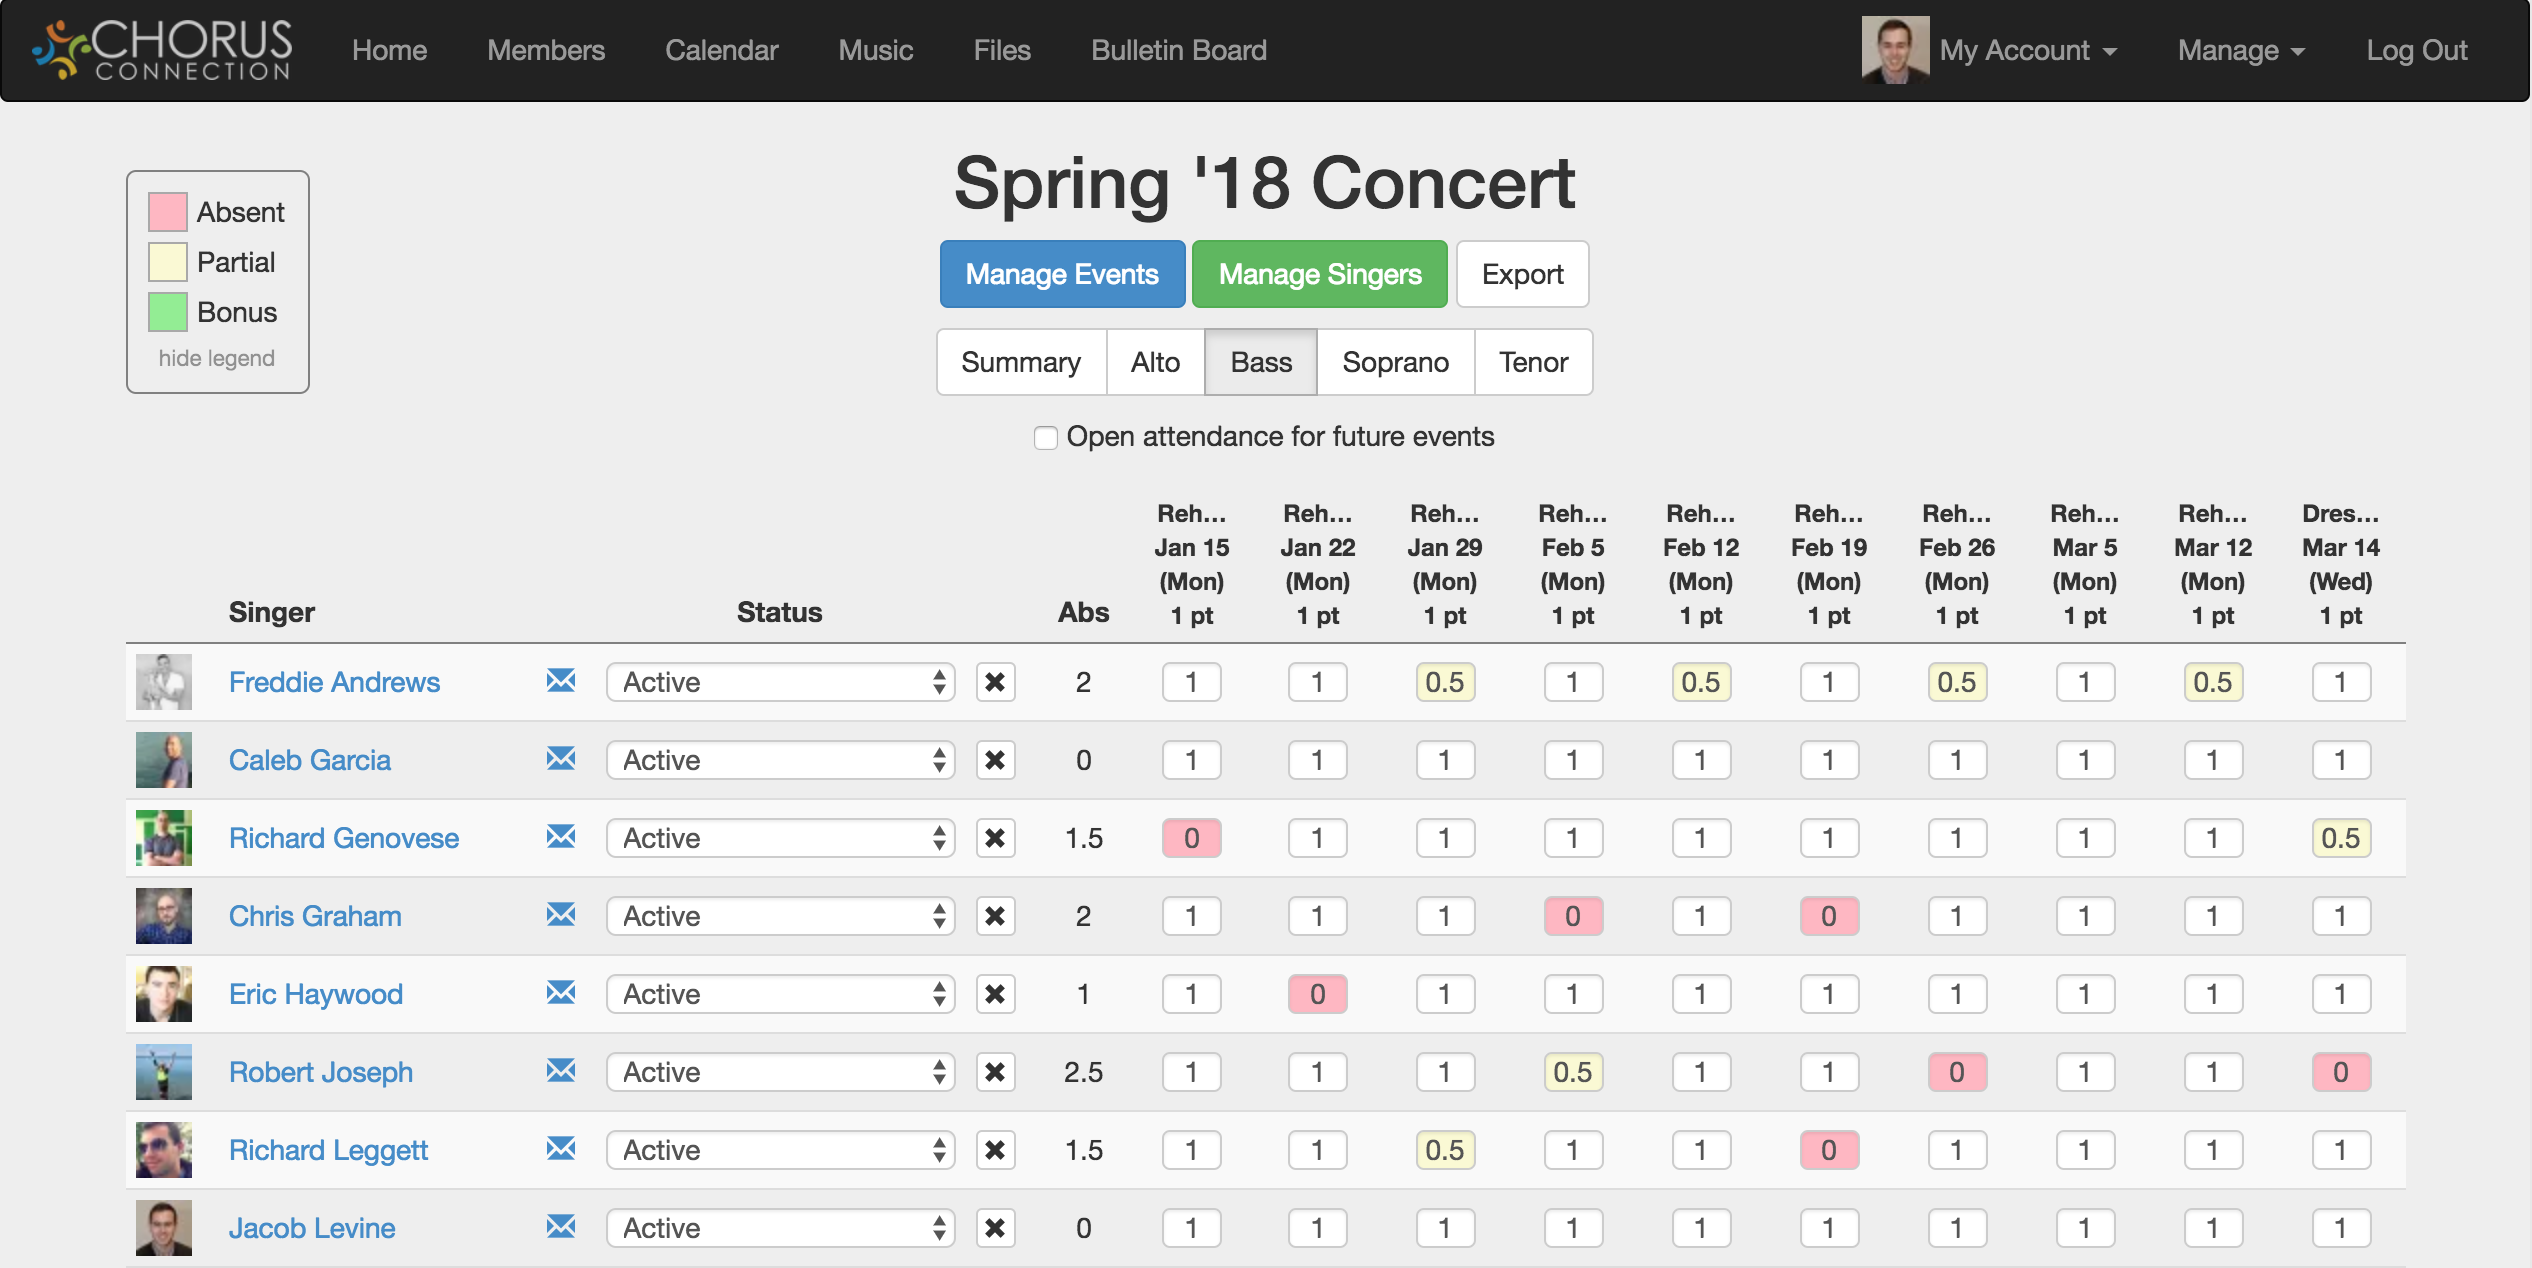Click the email icon next to Robert Joseph
The height and width of the screenshot is (1268, 2532).
561,1072
